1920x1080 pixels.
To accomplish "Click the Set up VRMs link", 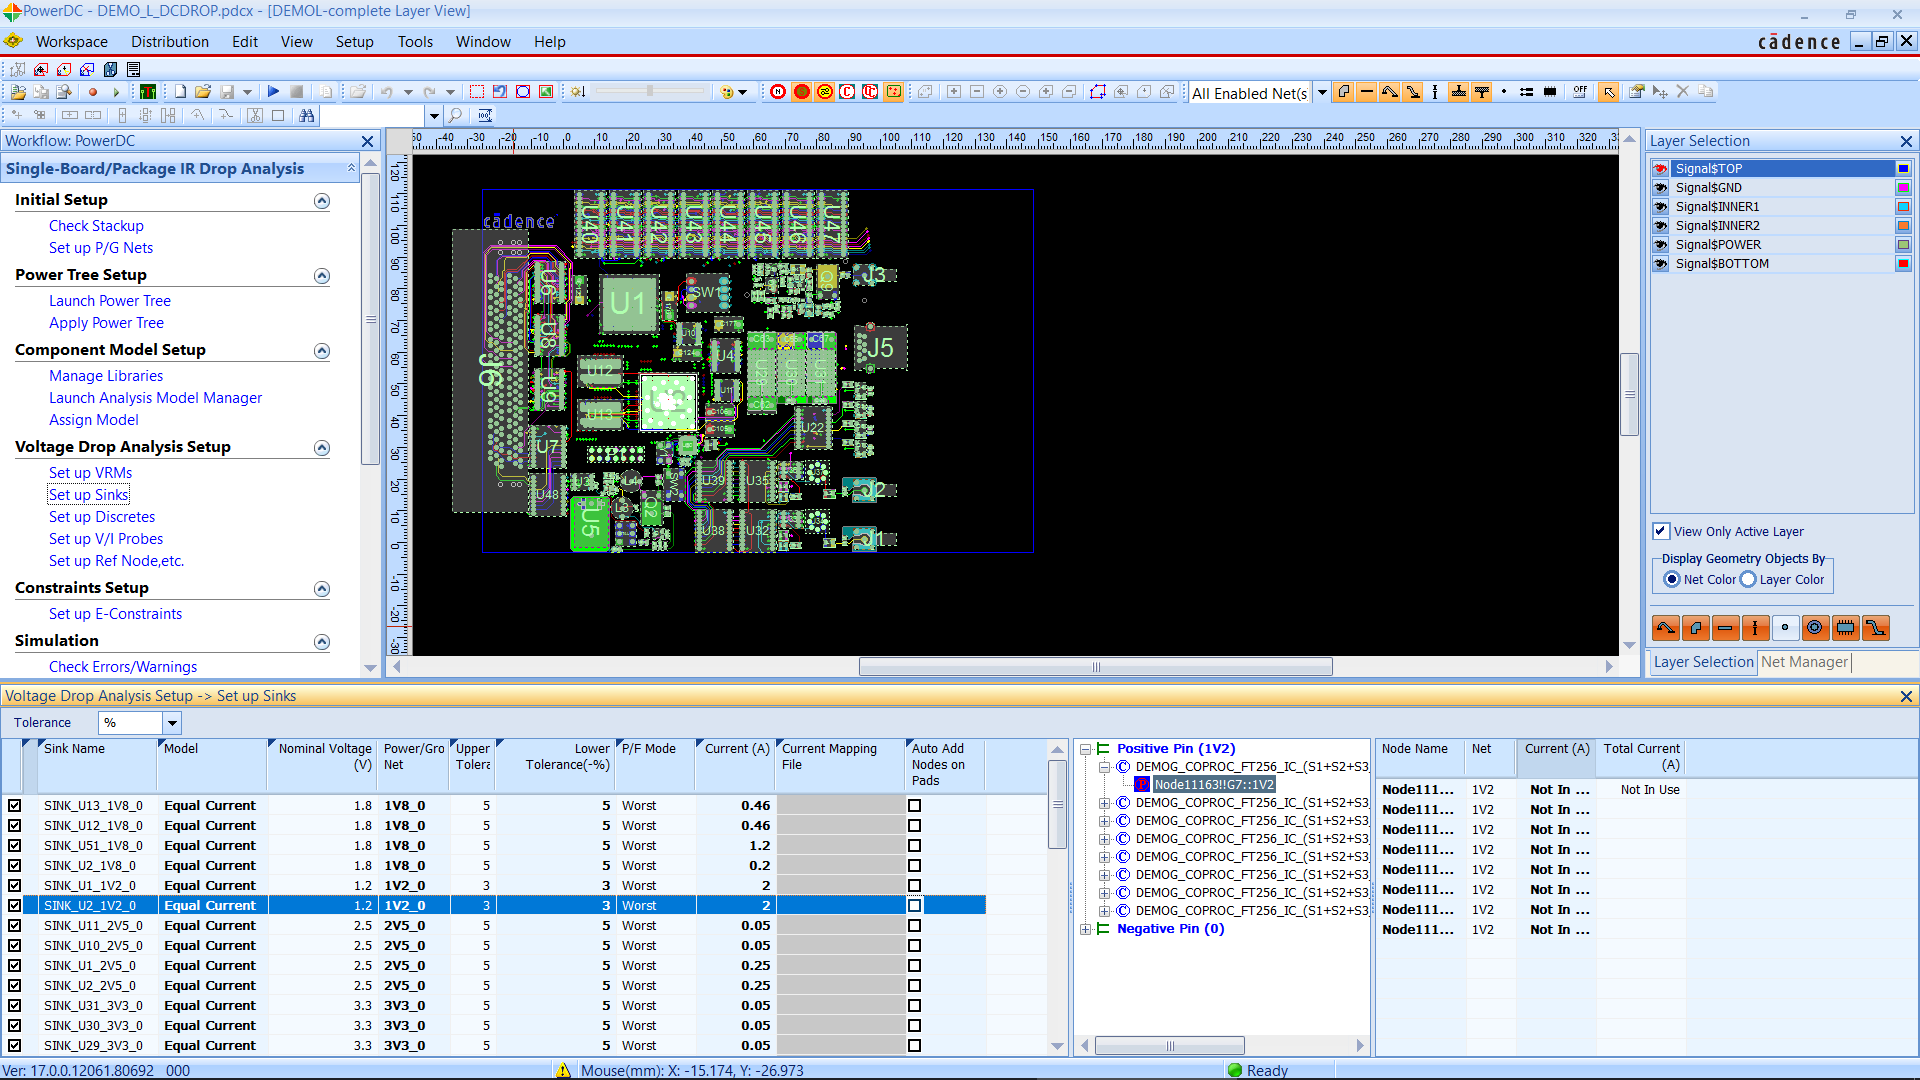I will (x=90, y=473).
